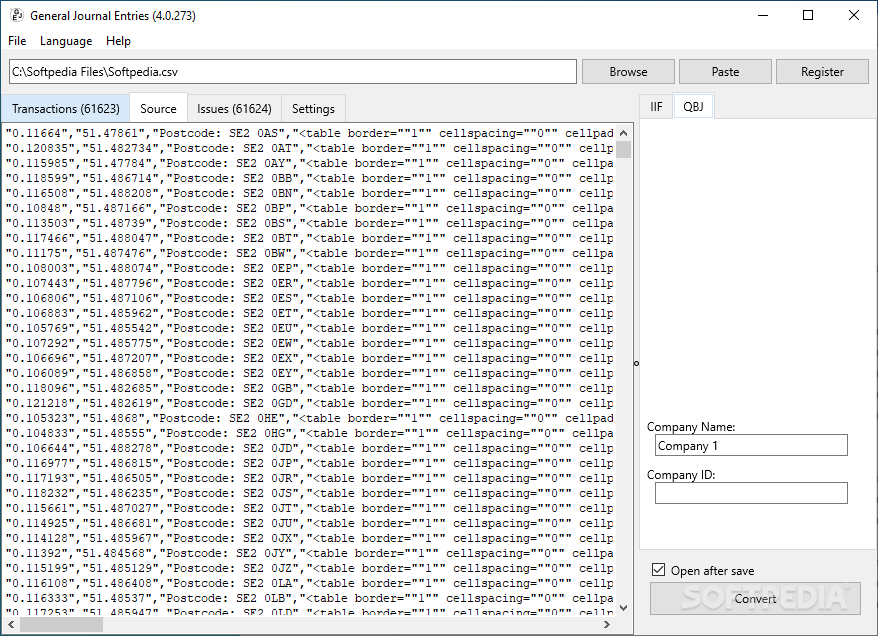Screen dimensions: 878x636
Task: Click the row containing Postcode SE2 0BB
Action: (310, 179)
